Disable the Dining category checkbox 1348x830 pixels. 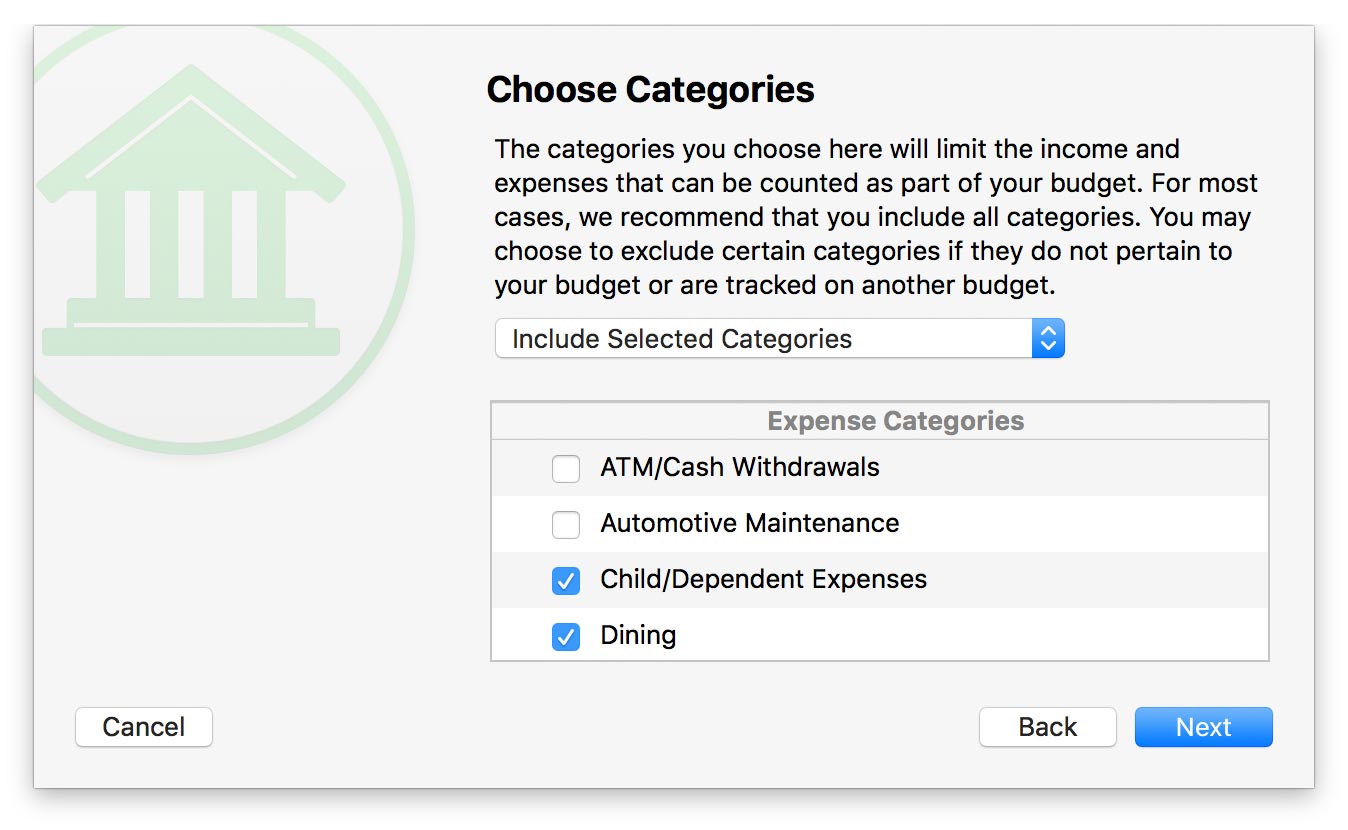point(566,636)
